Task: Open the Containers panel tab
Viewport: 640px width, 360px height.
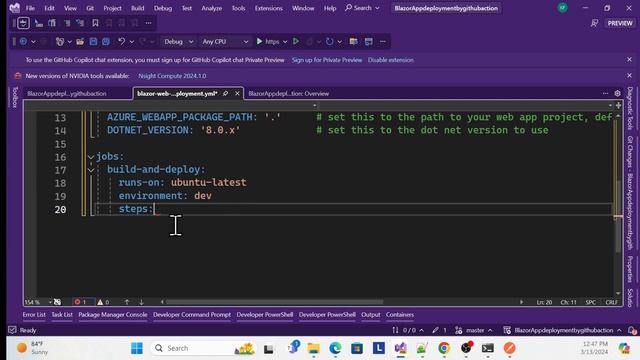Action: [400, 315]
